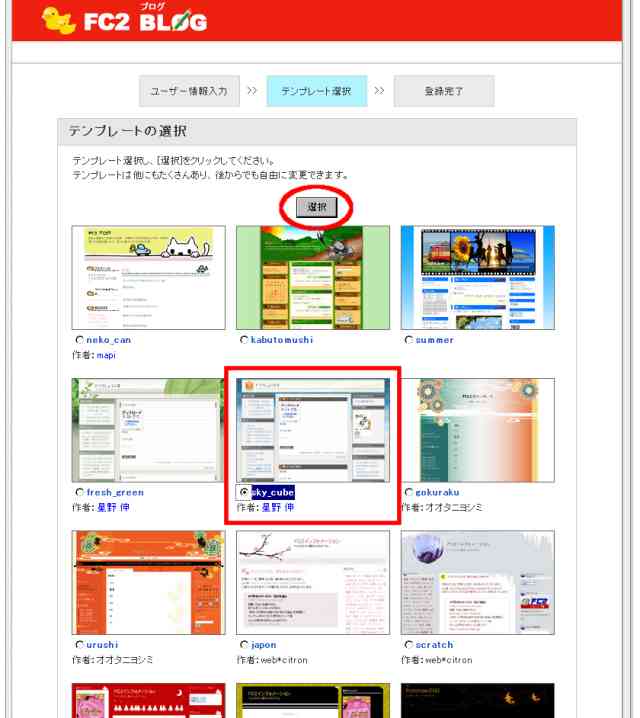The image size is (640, 718).
Task: Click author text オオタニヨシミ under gokuraku
Action: pyautogui.click(x=454, y=507)
